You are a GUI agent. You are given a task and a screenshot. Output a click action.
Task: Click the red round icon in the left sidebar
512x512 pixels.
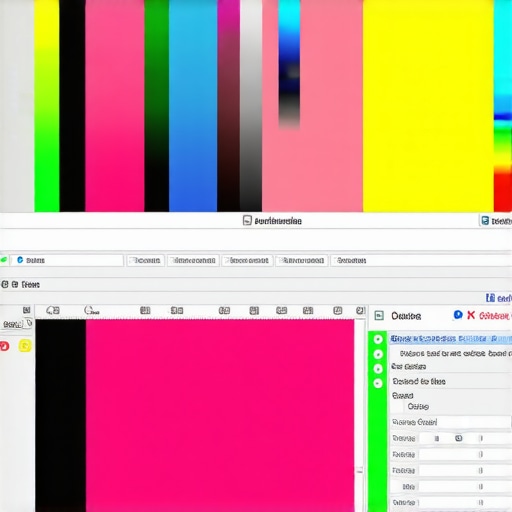click(x=4, y=346)
